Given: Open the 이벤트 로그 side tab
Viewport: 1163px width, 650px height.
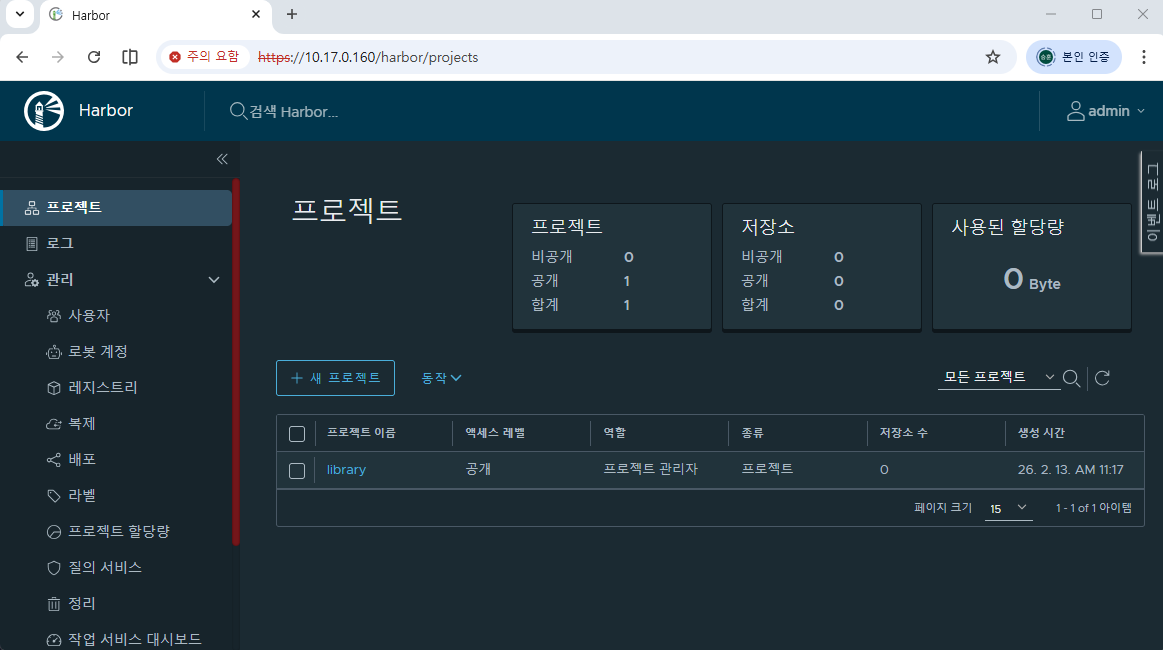Looking at the screenshot, I should 1152,203.
